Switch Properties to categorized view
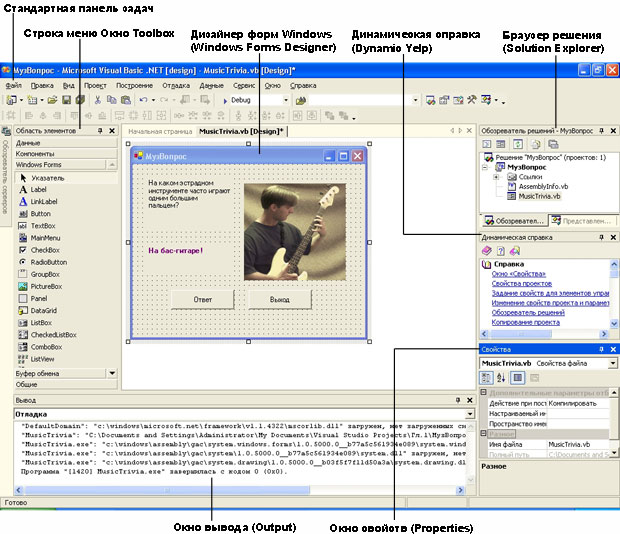The width and height of the screenshot is (620, 534). click(x=486, y=378)
